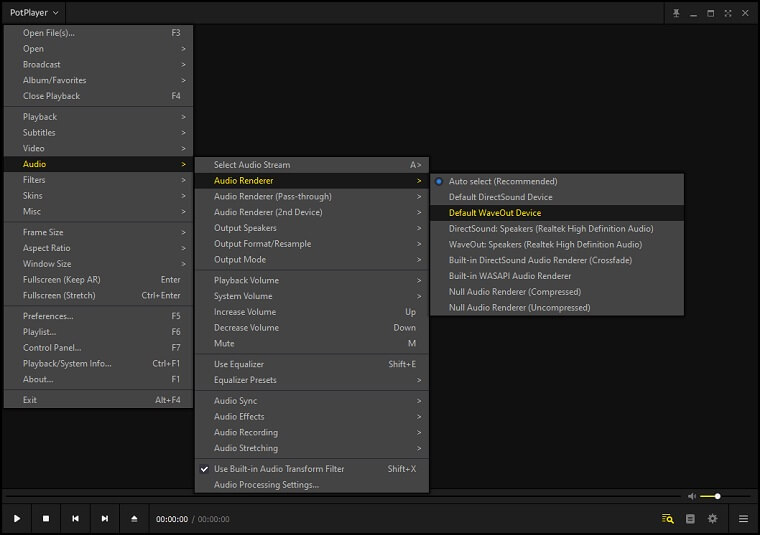
Task: Click the elapsed time 00:00:00 display
Action: click(x=172, y=519)
